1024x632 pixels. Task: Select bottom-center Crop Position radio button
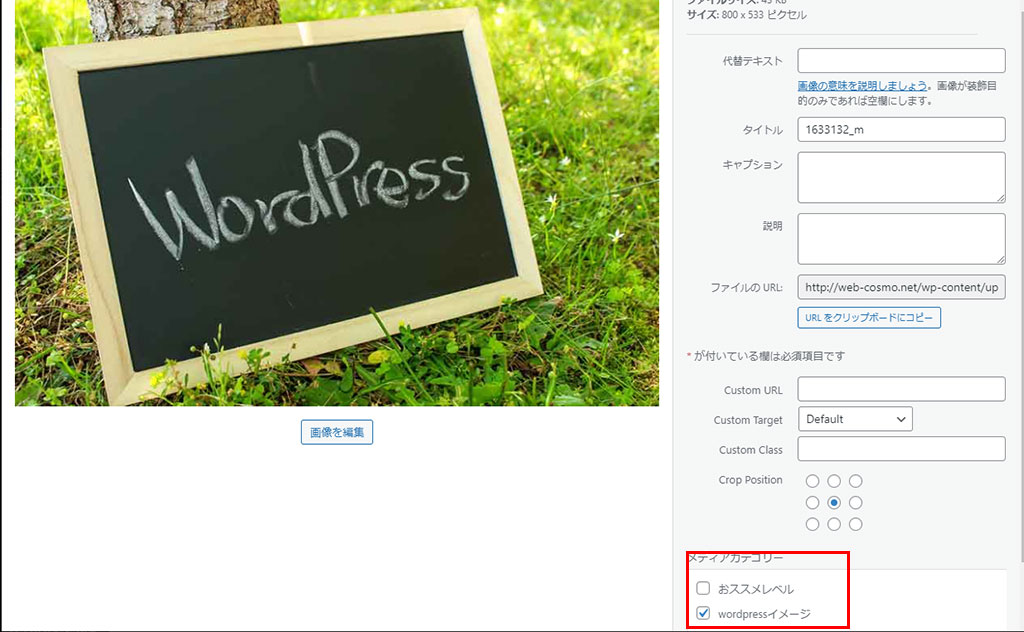click(834, 524)
